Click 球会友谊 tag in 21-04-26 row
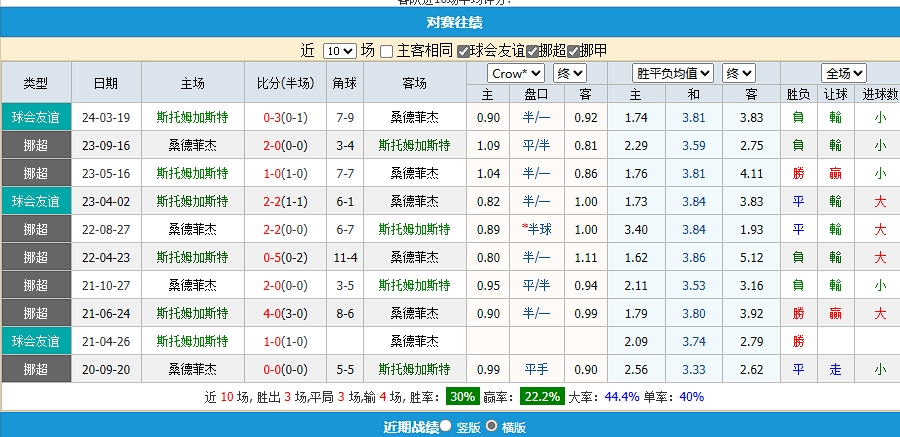Screen dimensions: 900x437 coord(36,341)
